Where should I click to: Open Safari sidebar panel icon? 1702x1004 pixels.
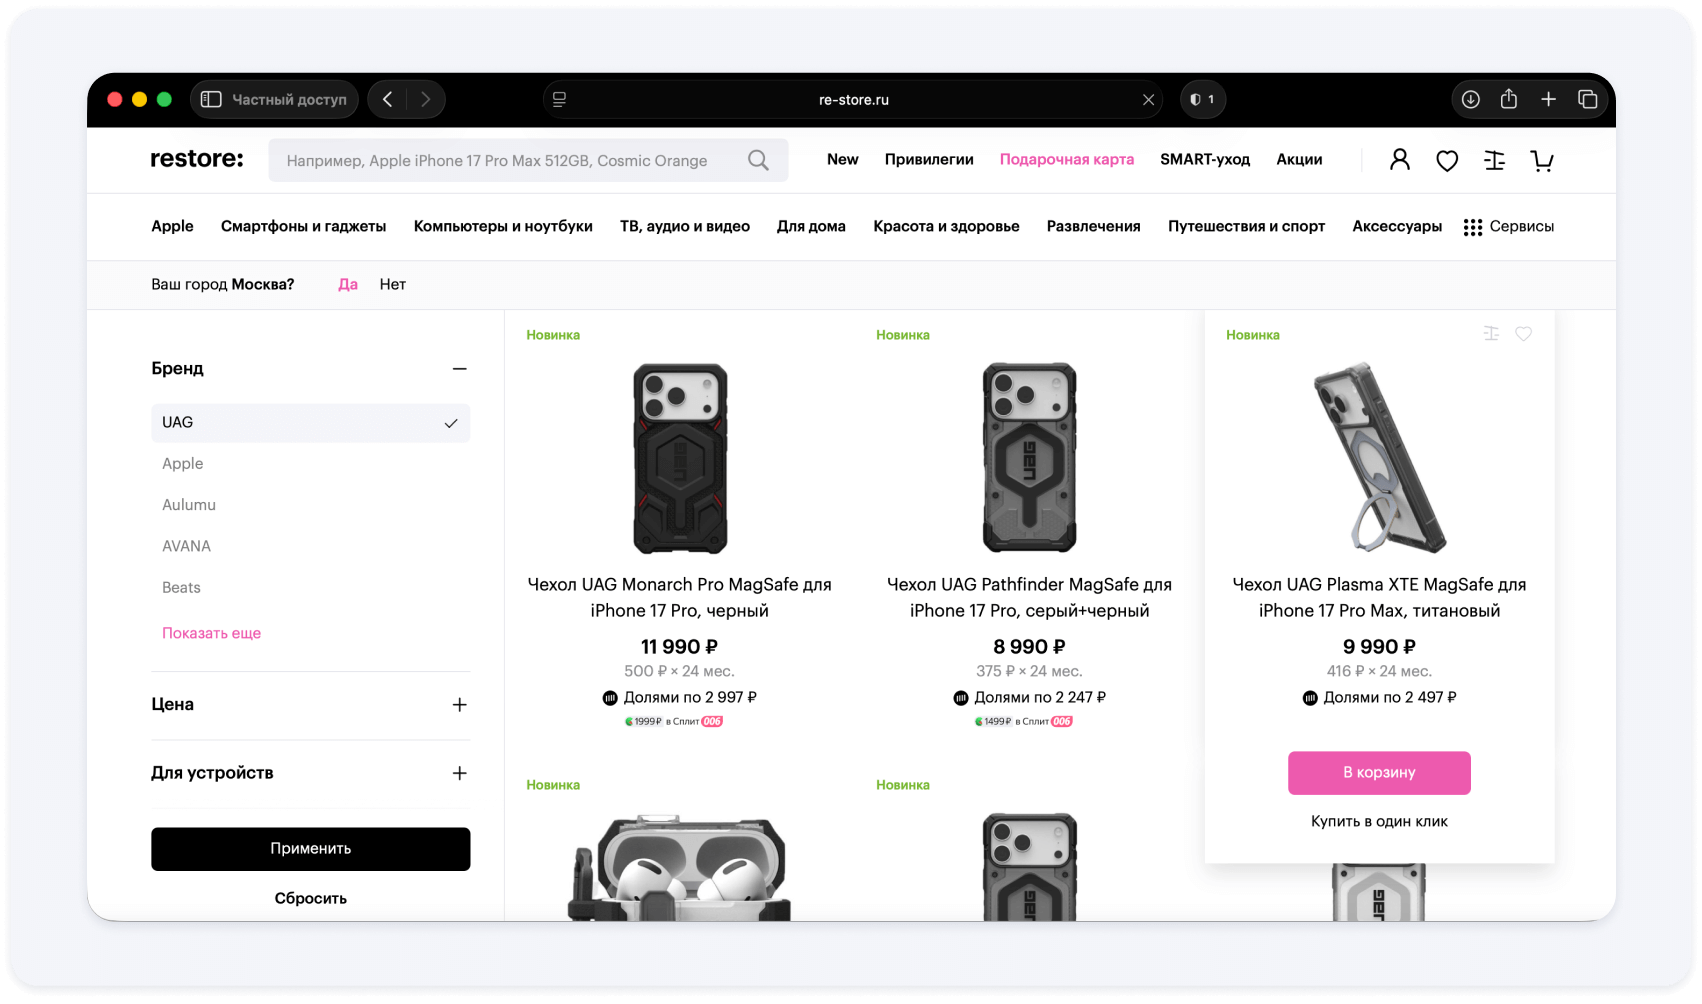click(211, 99)
